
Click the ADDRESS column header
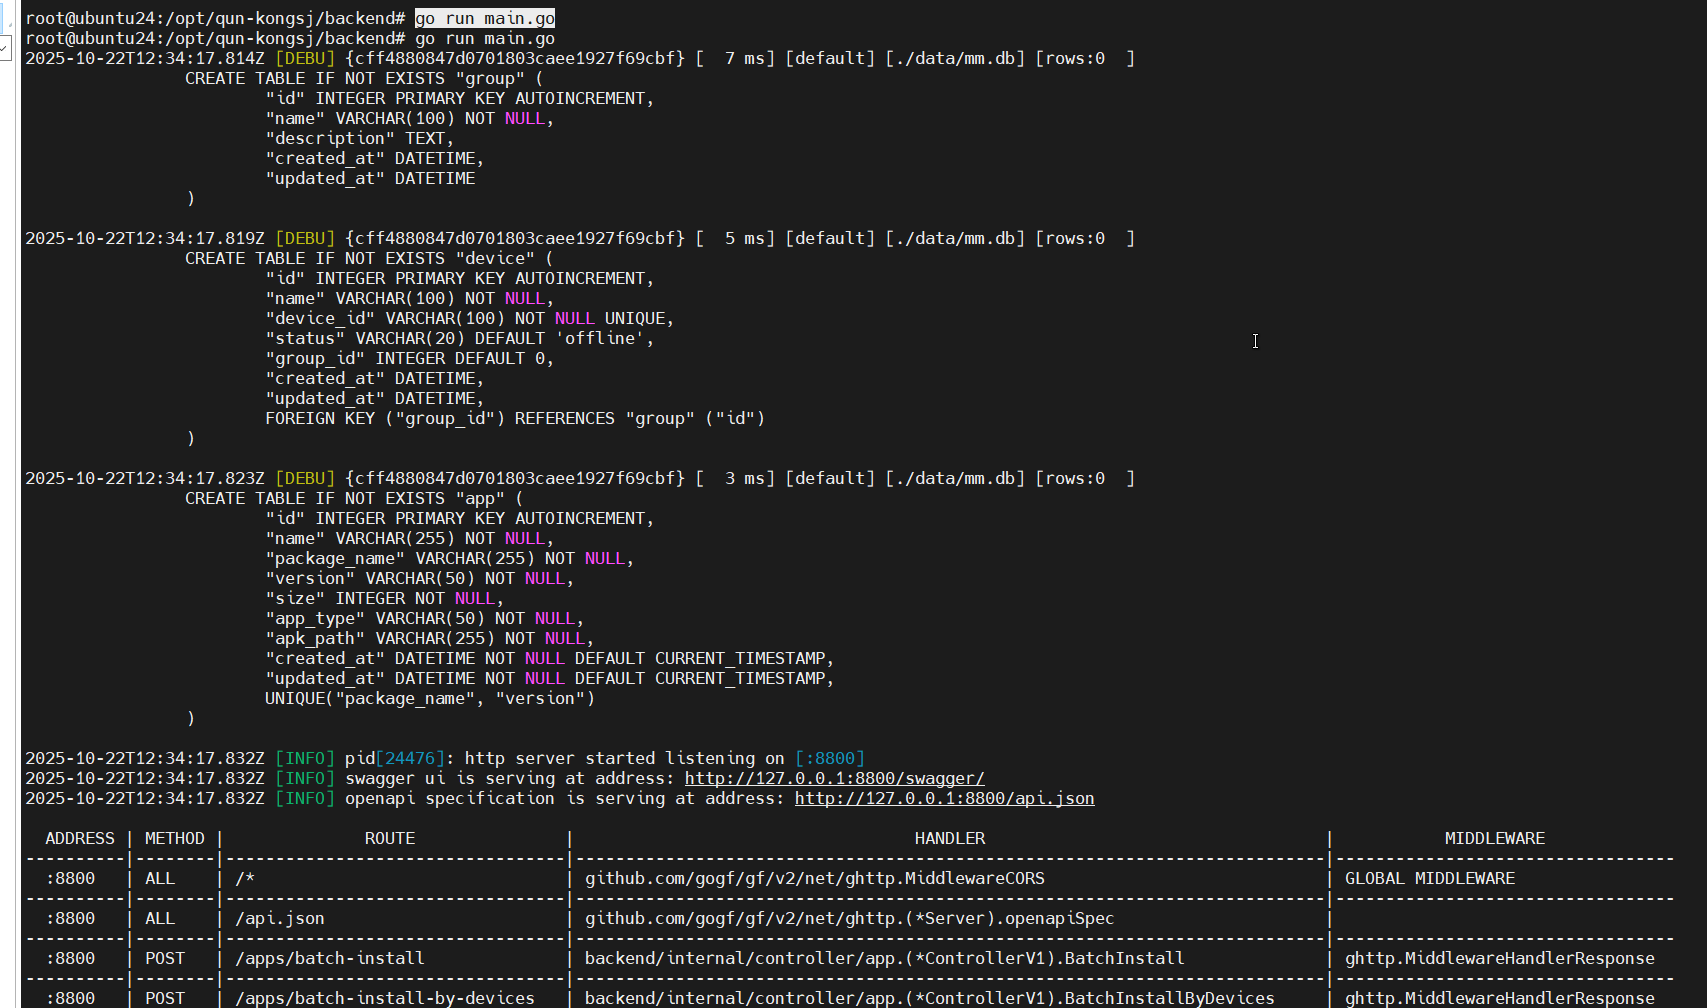pyautogui.click(x=79, y=838)
